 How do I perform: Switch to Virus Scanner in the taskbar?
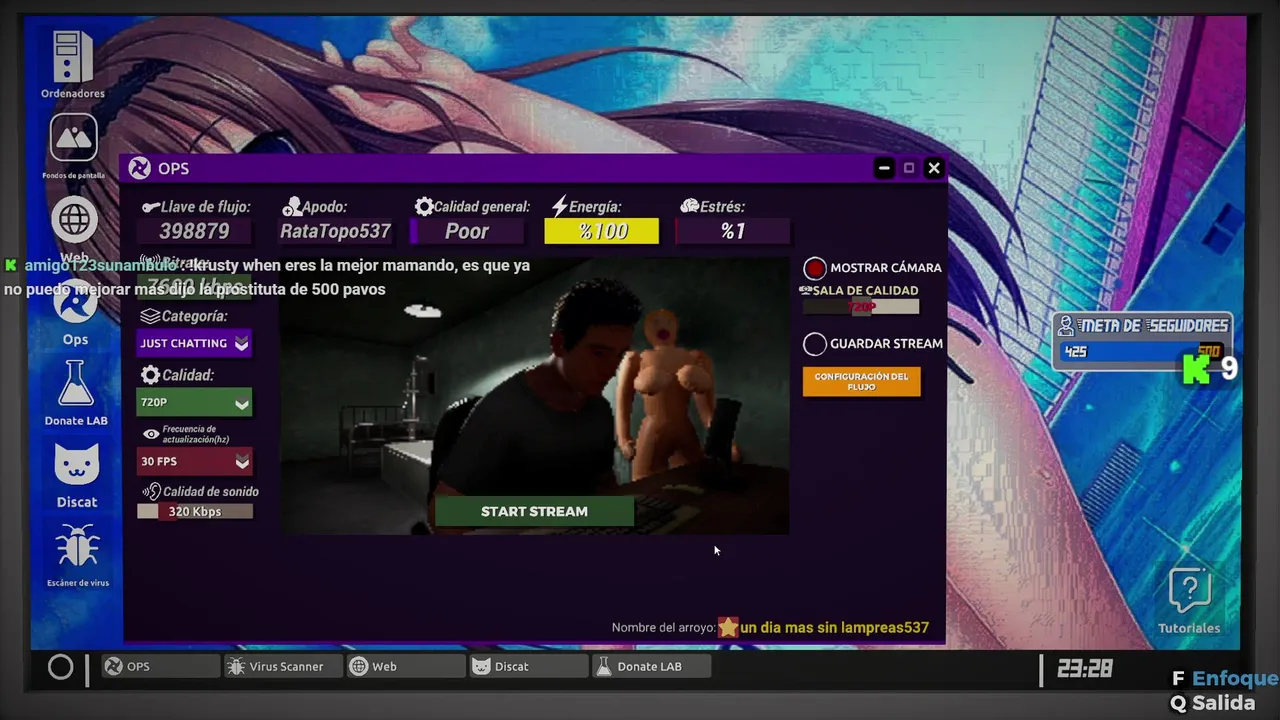(283, 666)
